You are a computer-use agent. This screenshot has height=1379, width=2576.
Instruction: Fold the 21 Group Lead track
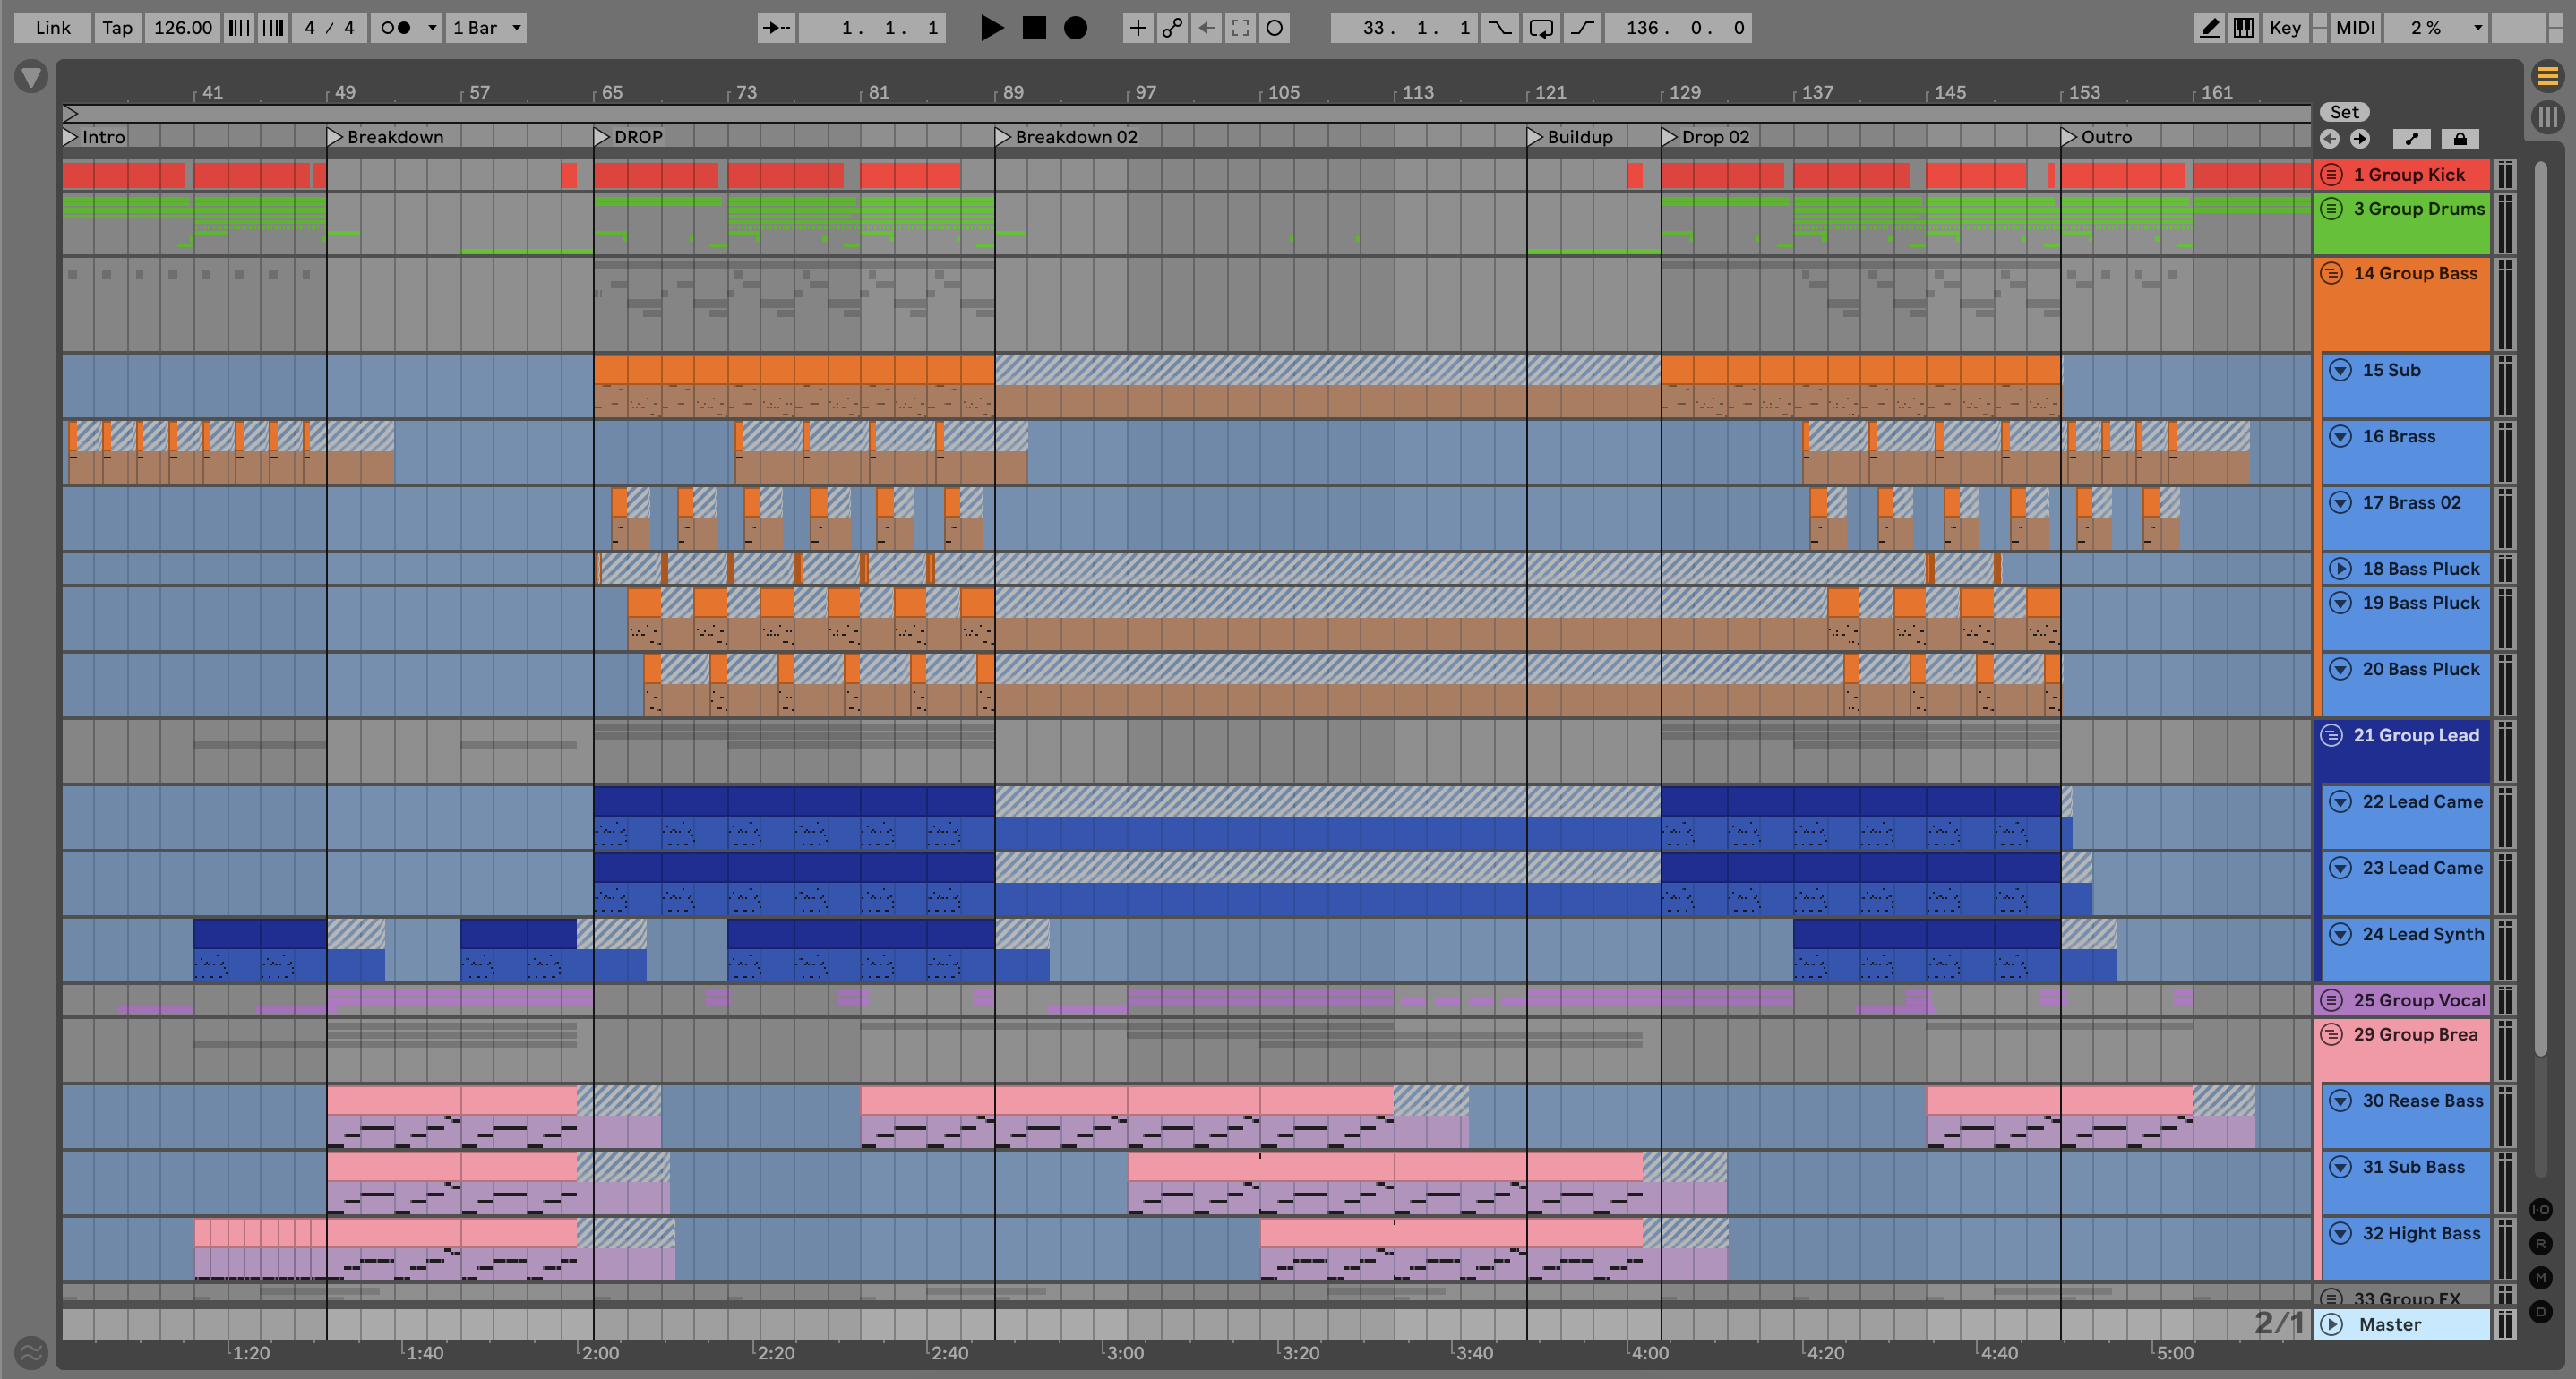coord(2331,736)
